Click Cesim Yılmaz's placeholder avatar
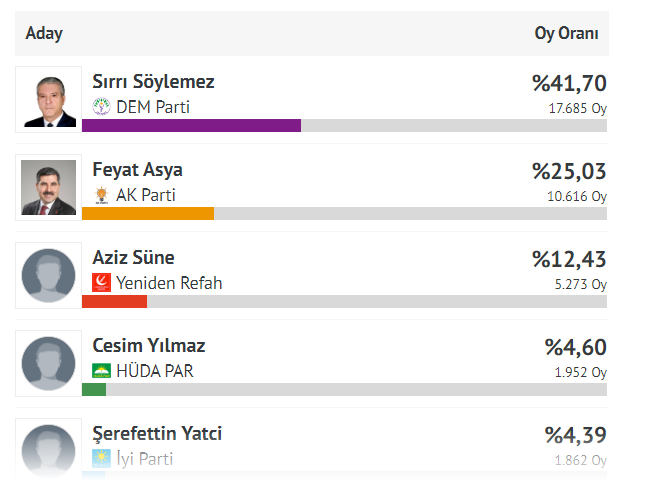Image resolution: width=649 pixels, height=485 pixels. [49, 364]
